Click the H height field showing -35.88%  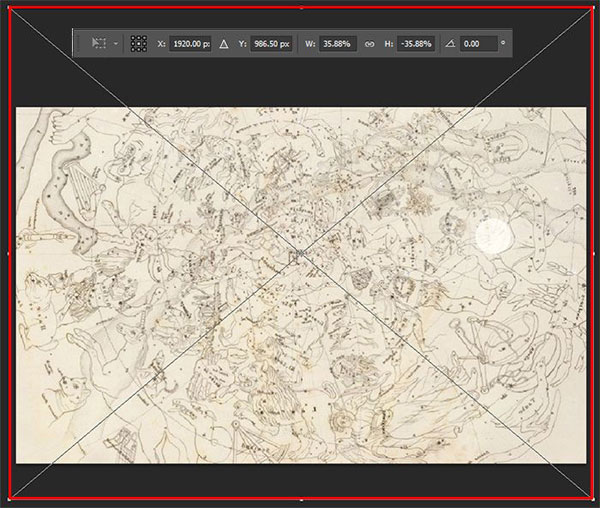tap(416, 44)
